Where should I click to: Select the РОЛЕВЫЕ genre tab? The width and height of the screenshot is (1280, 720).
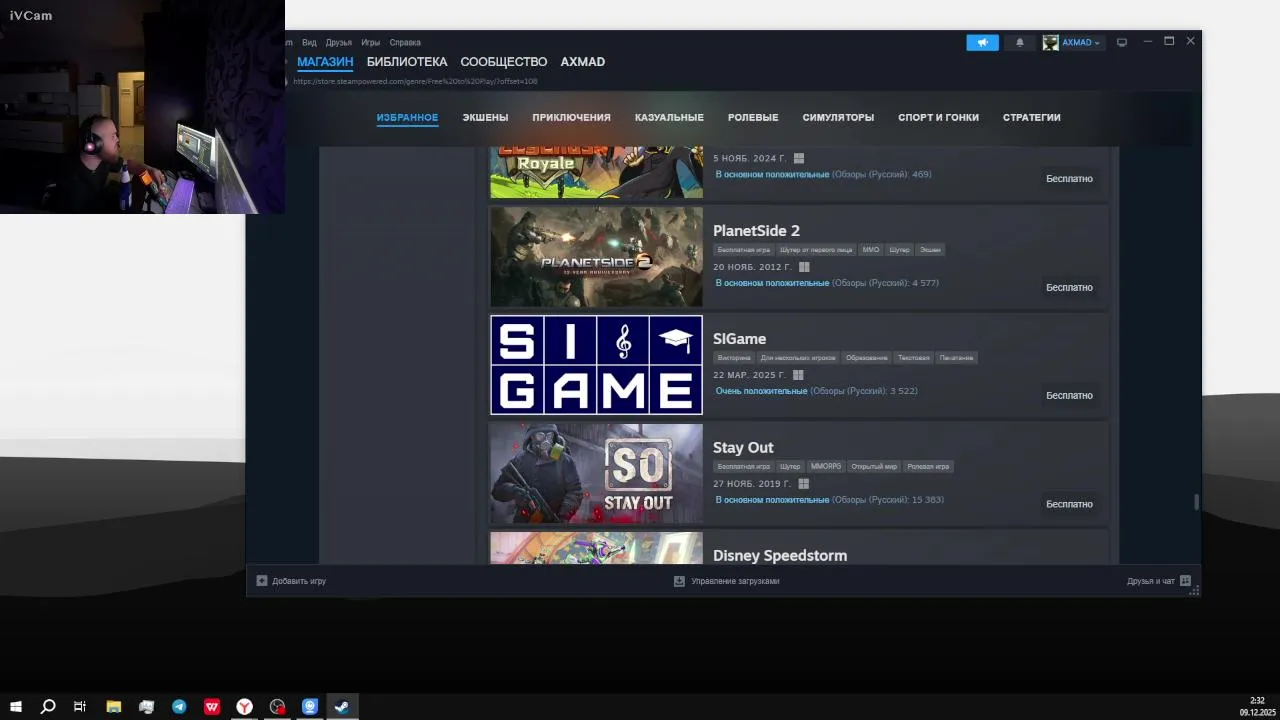pos(753,117)
